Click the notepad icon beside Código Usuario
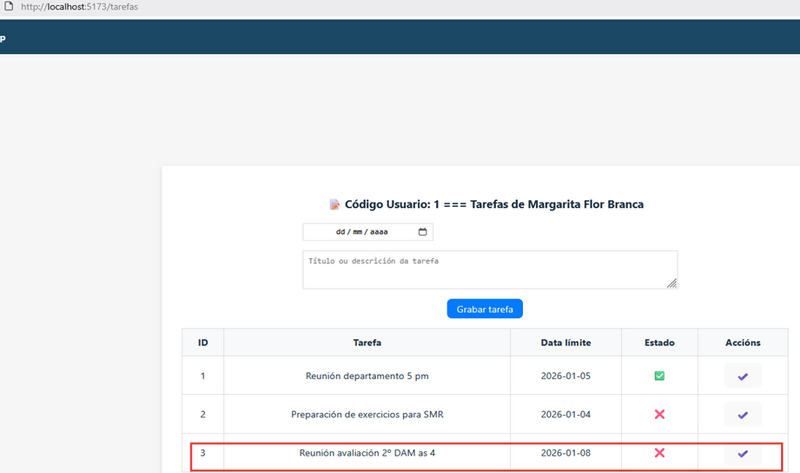800x473 pixels. 334,205
